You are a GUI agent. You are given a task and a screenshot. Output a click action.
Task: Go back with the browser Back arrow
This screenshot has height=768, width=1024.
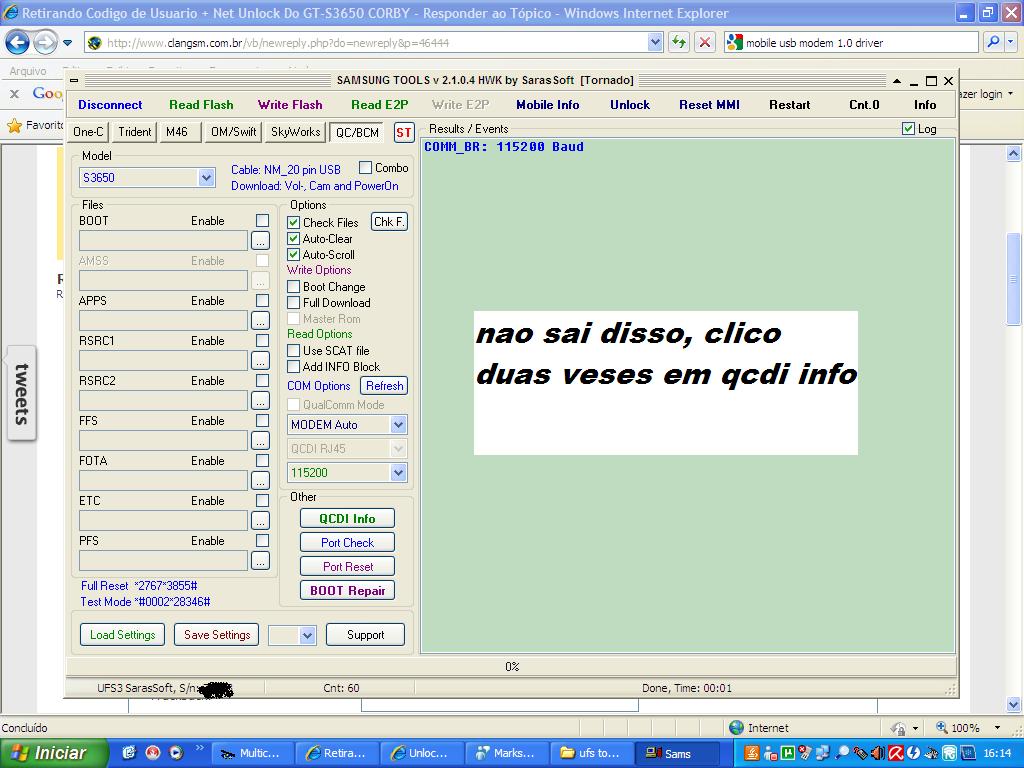(x=17, y=43)
